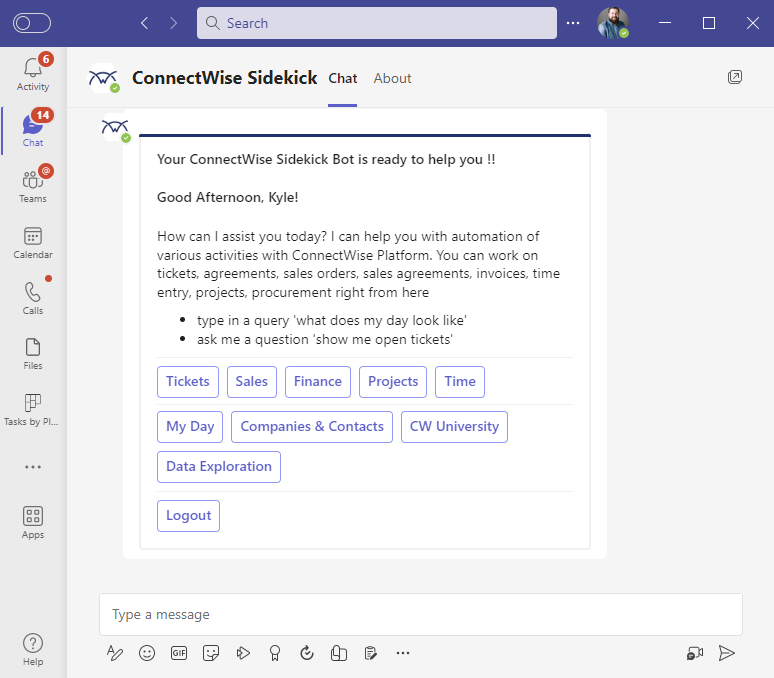
Task: Click the Actions arrow icon
Action: pyautogui.click(x=243, y=653)
